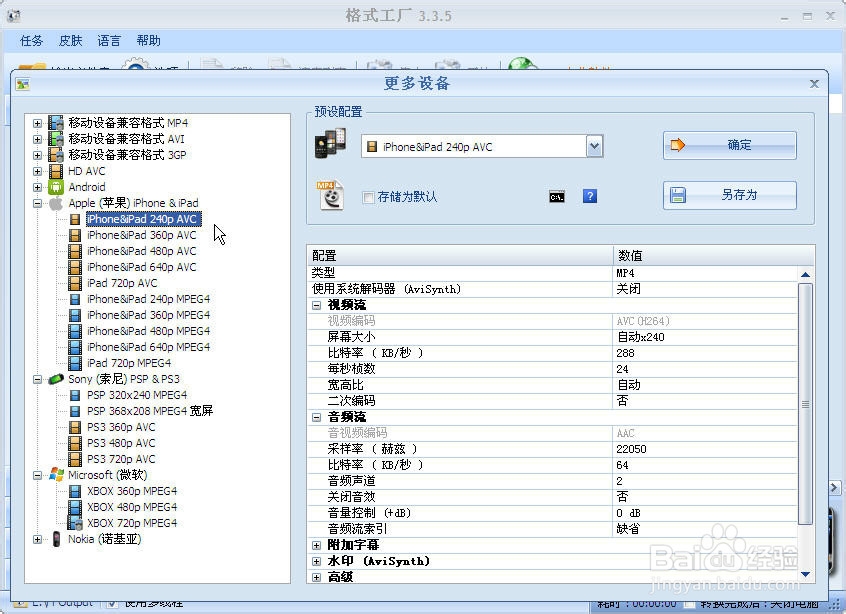Click the dialog icon in 更多设备 title bar

point(23,84)
